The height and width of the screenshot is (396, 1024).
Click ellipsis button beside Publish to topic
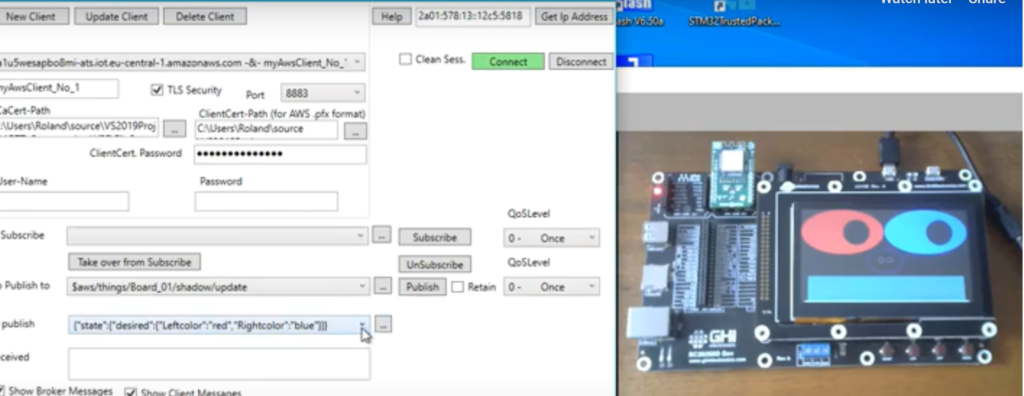pyautogui.click(x=383, y=286)
